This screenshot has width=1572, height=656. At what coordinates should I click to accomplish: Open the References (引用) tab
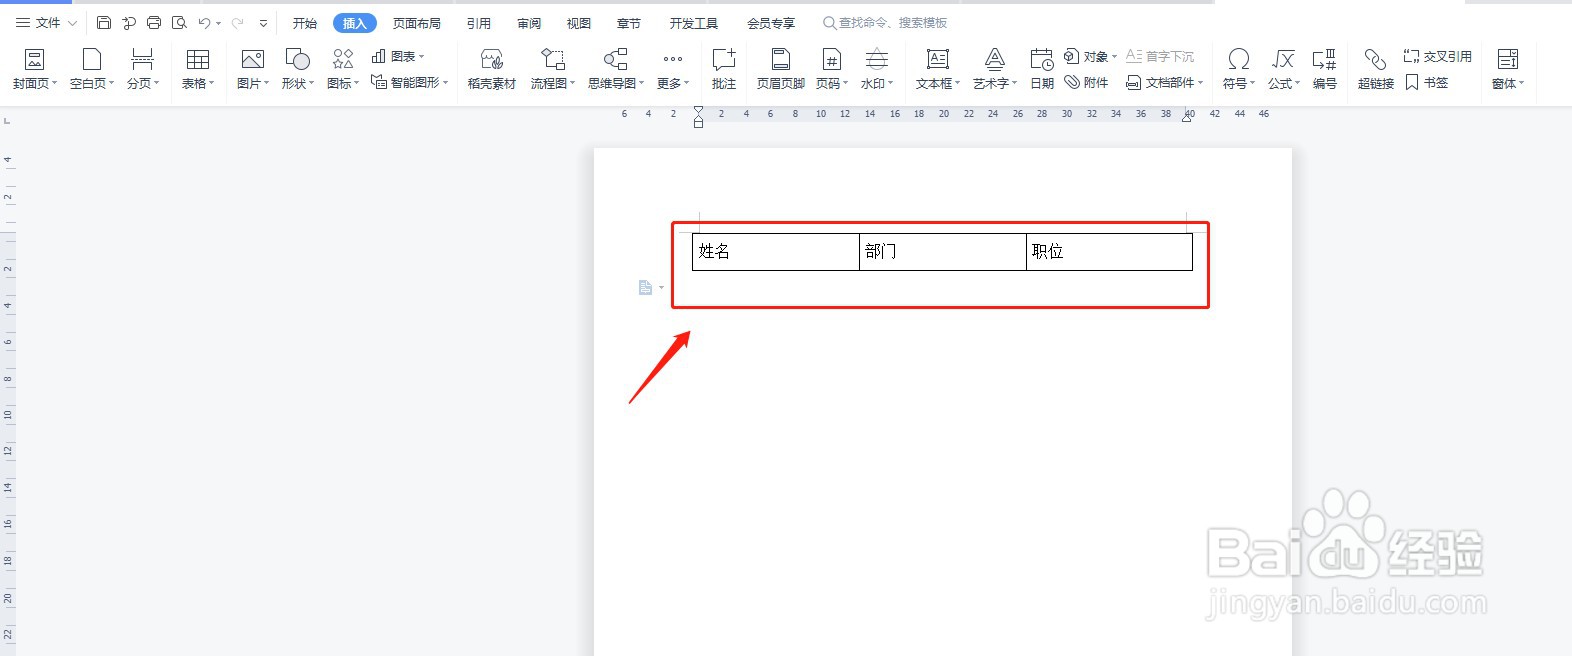[479, 23]
